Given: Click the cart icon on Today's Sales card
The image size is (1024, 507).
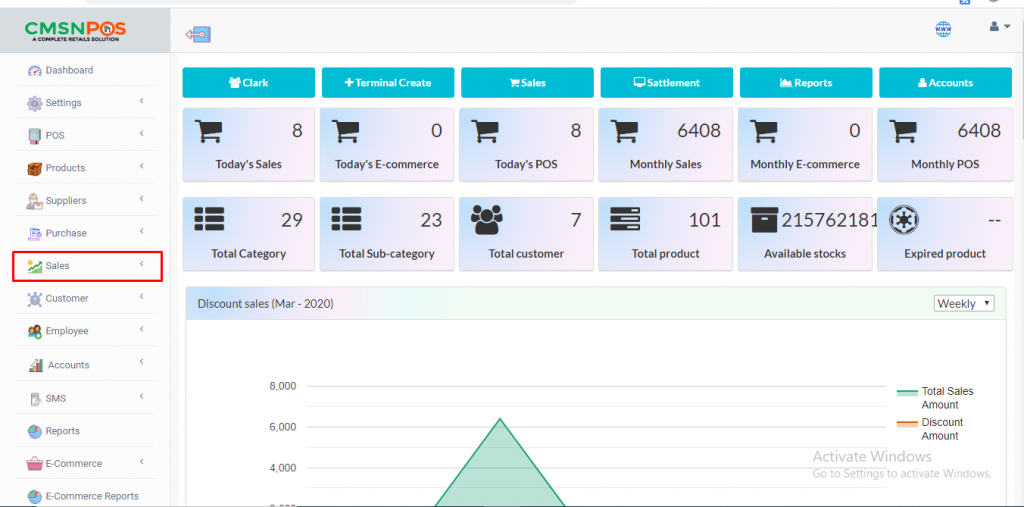Looking at the screenshot, I should click(208, 131).
